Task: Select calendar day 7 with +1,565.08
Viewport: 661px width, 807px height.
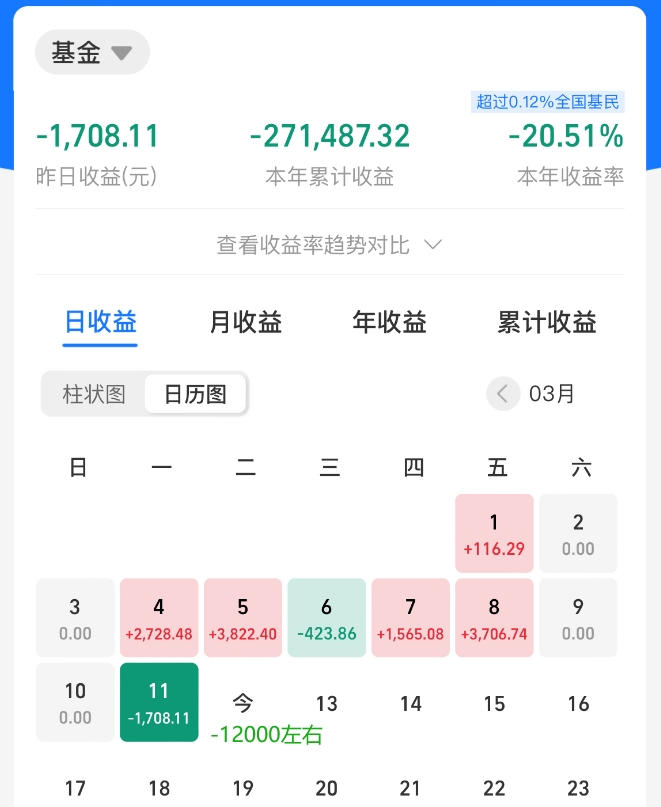Action: 411,618
